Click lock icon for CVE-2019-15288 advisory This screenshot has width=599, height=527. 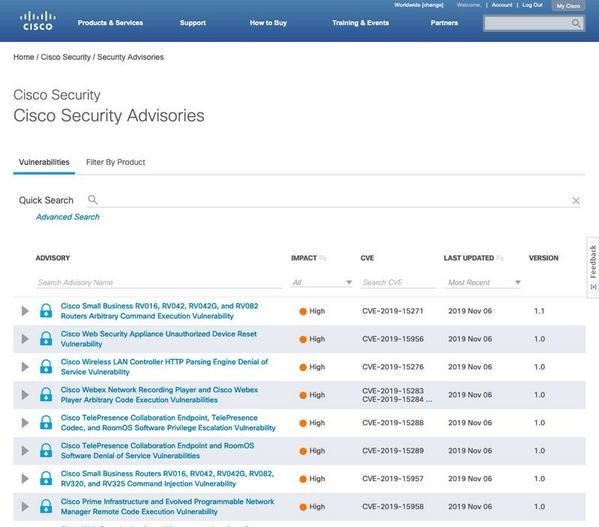pyautogui.click(x=46, y=422)
